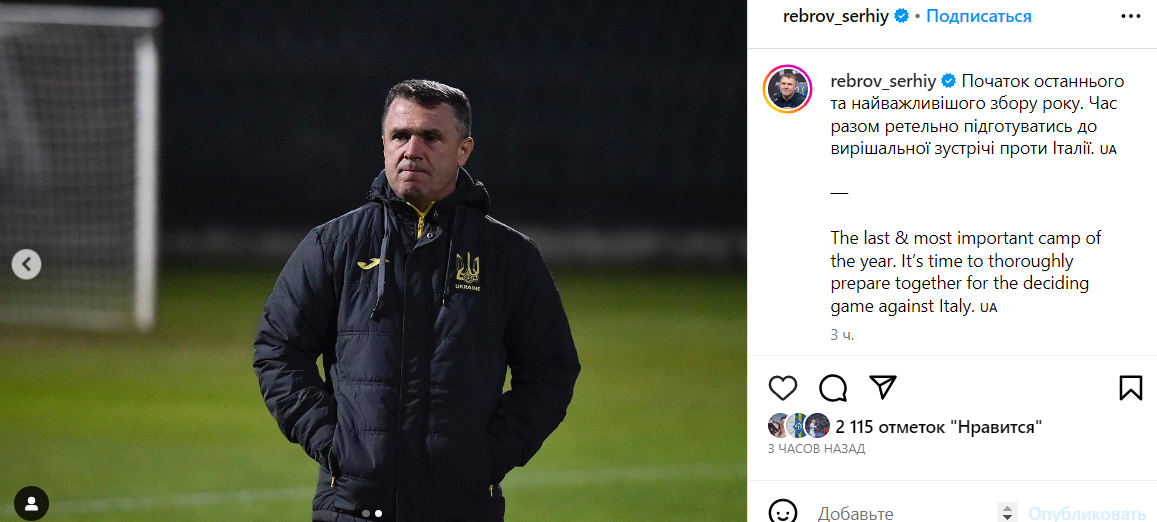Image resolution: width=1157 pixels, height=522 pixels.
Task: Click the Опубликовать post comment button
Action: point(1086,513)
